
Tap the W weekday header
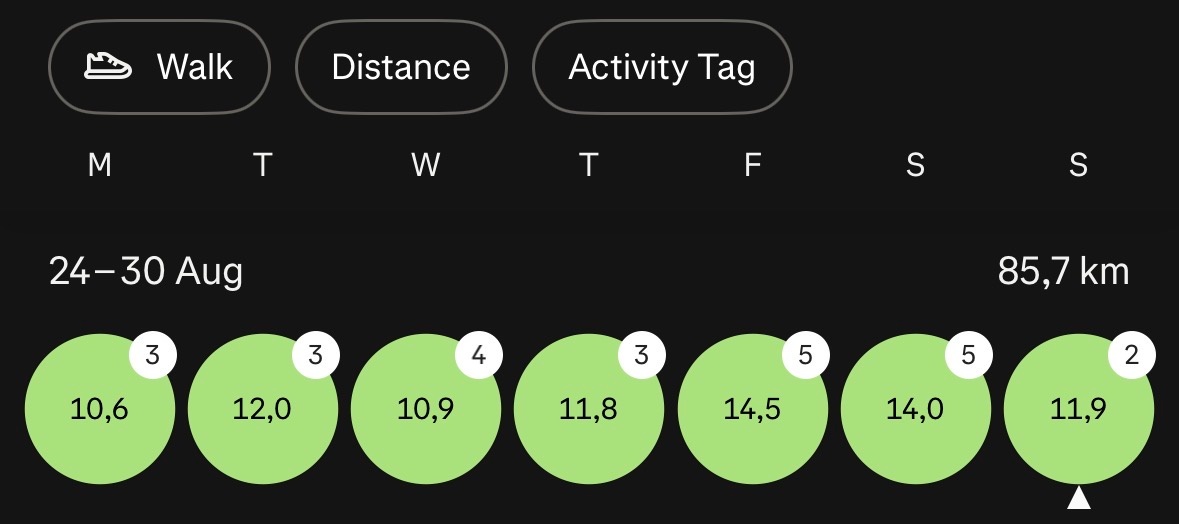[x=426, y=165]
